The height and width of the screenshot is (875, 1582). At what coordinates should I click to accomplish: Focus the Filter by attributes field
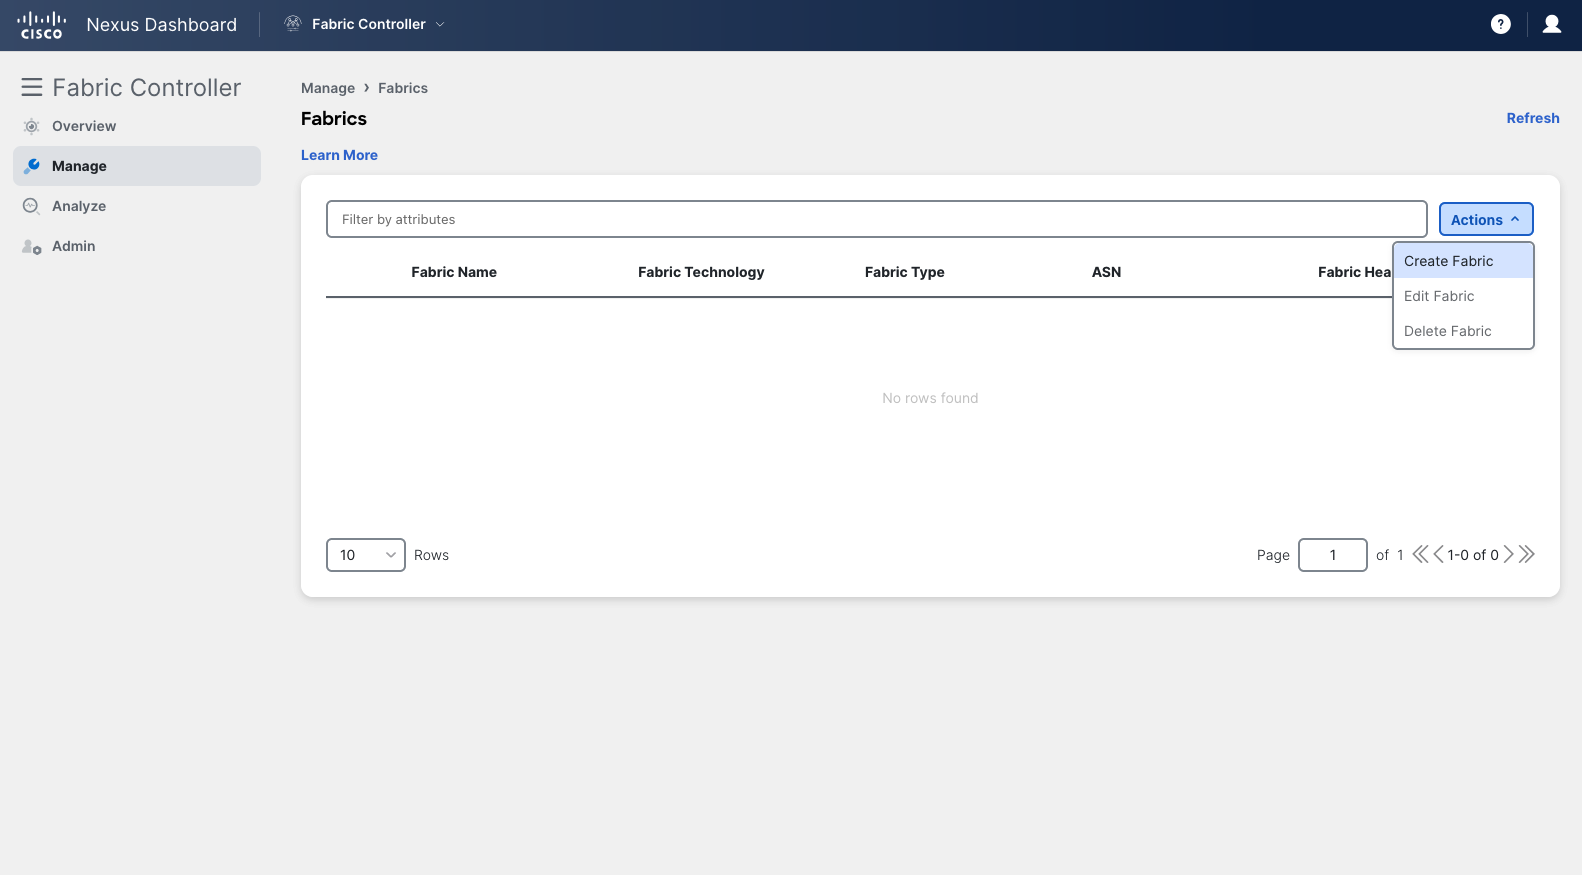[x=877, y=219]
